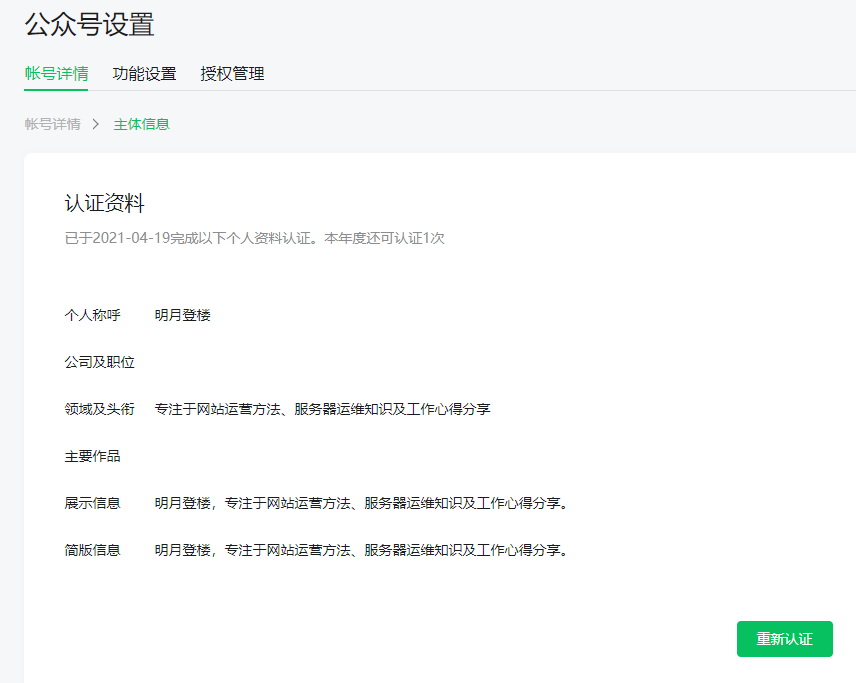This screenshot has height=683, width=856.
Task: Open the 授权管理 tab
Action: click(x=232, y=73)
